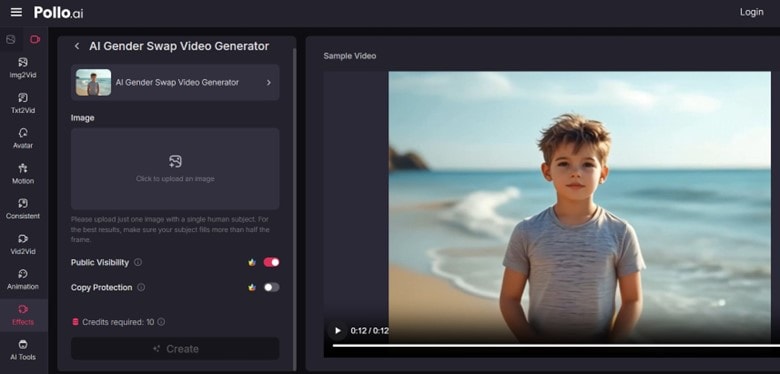Click the sample video progress bar
Viewport: 780px width, 374px height.
(x=556, y=345)
